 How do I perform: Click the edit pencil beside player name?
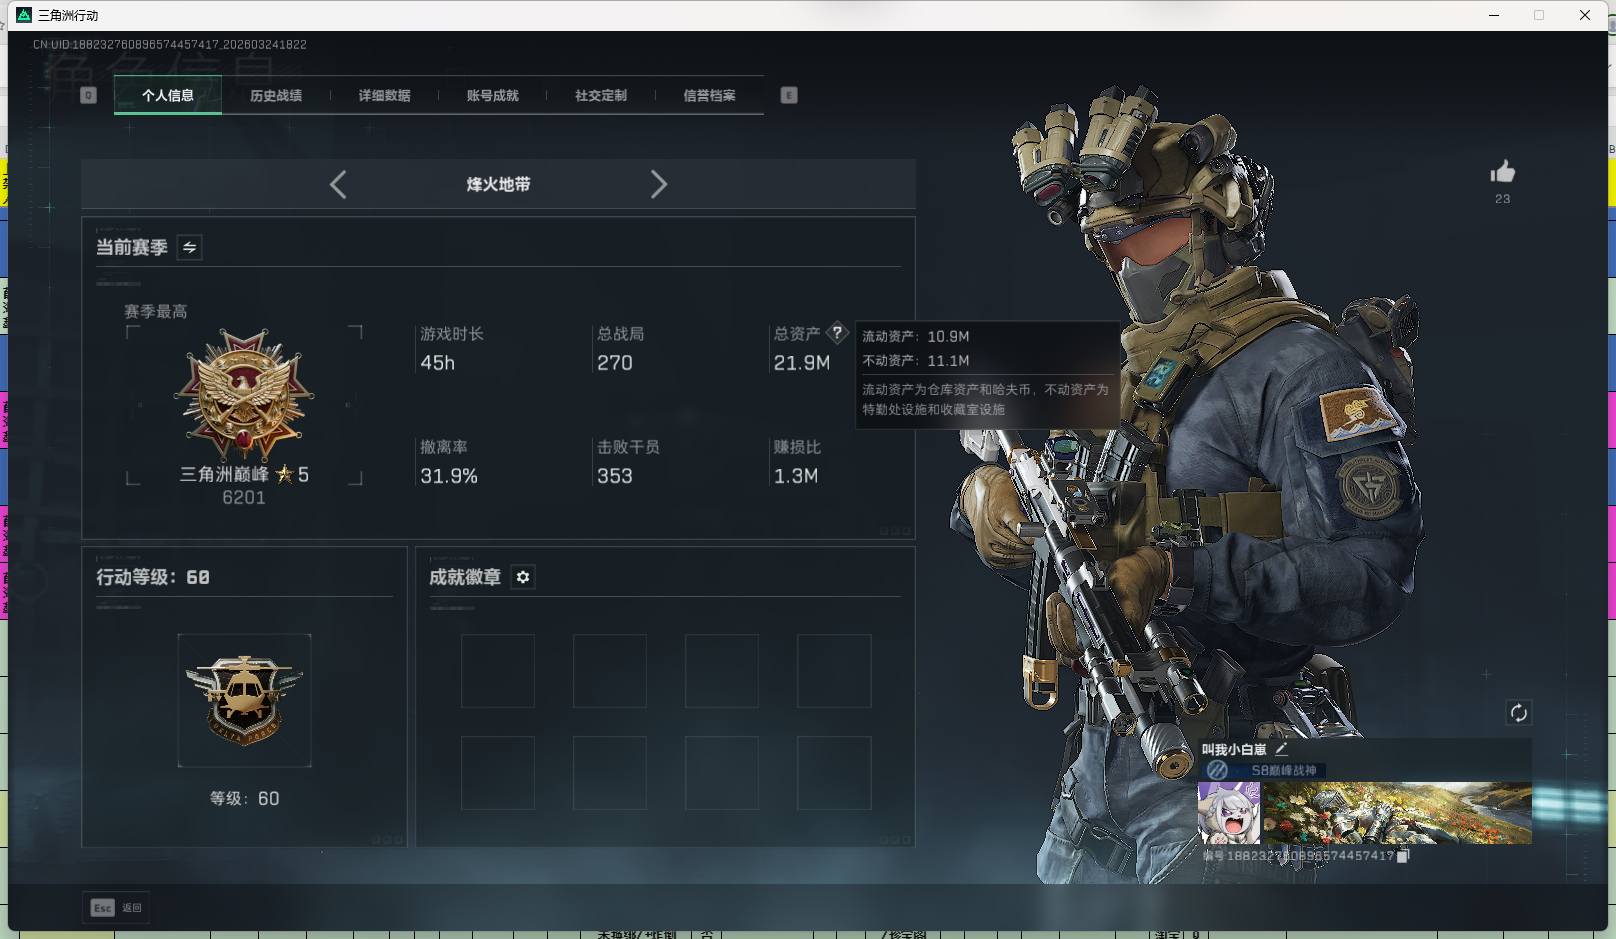coord(1281,749)
